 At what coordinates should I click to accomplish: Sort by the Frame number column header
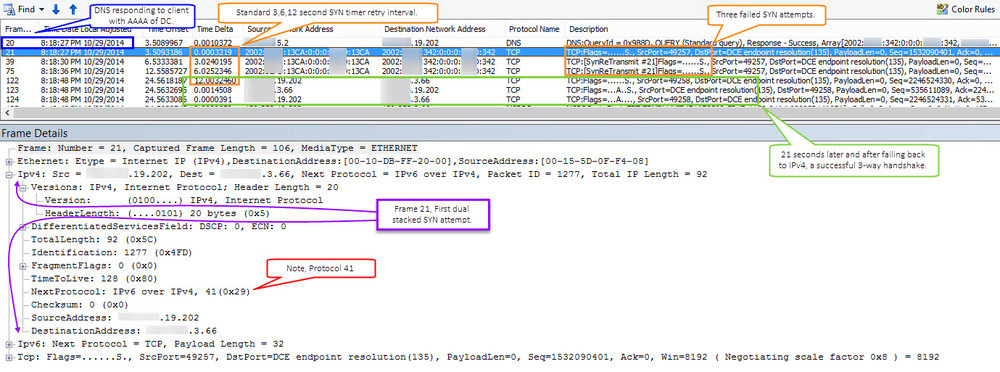pyautogui.click(x=18, y=29)
